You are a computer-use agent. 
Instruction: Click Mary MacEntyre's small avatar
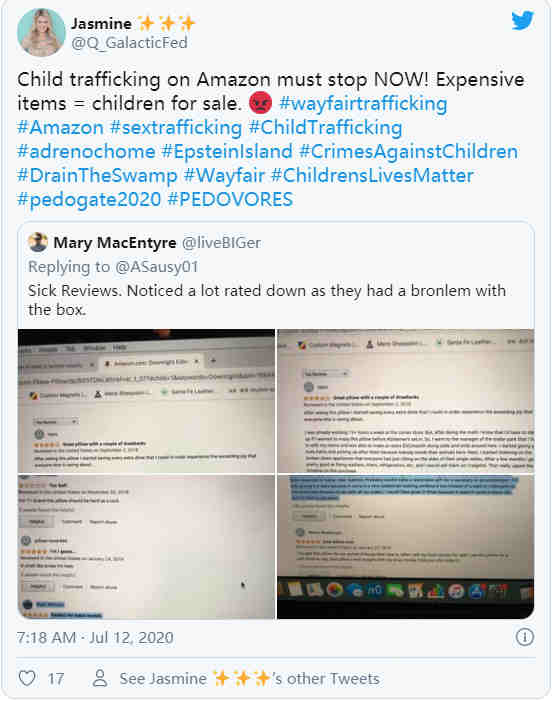38,242
